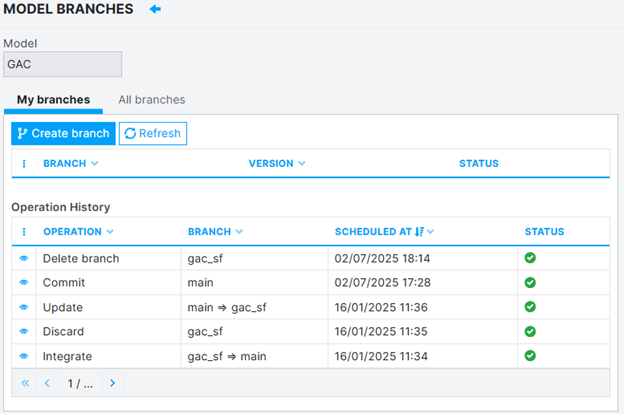
Task: Select 'Delete branch' operation cell
Action: (x=108, y=258)
